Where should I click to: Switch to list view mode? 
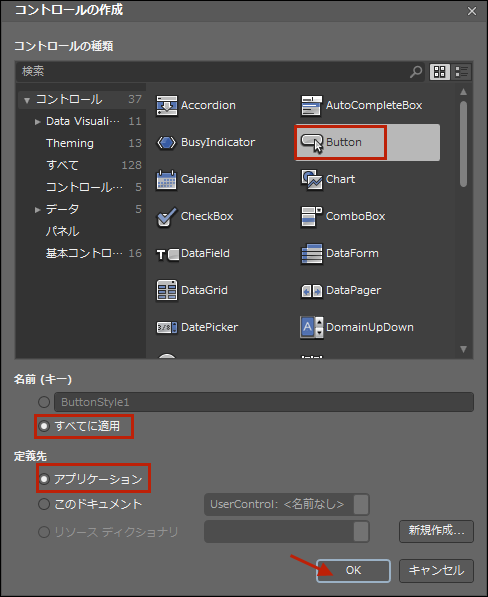(x=461, y=72)
